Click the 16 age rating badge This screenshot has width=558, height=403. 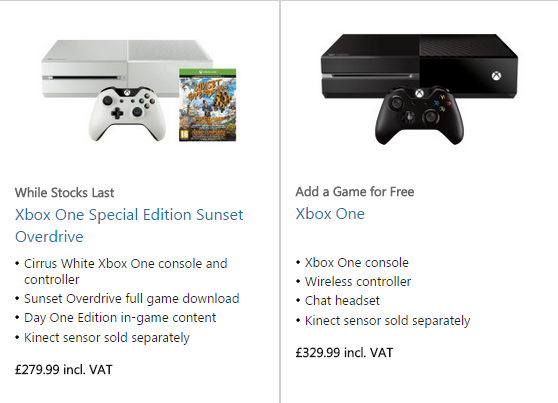184,134
